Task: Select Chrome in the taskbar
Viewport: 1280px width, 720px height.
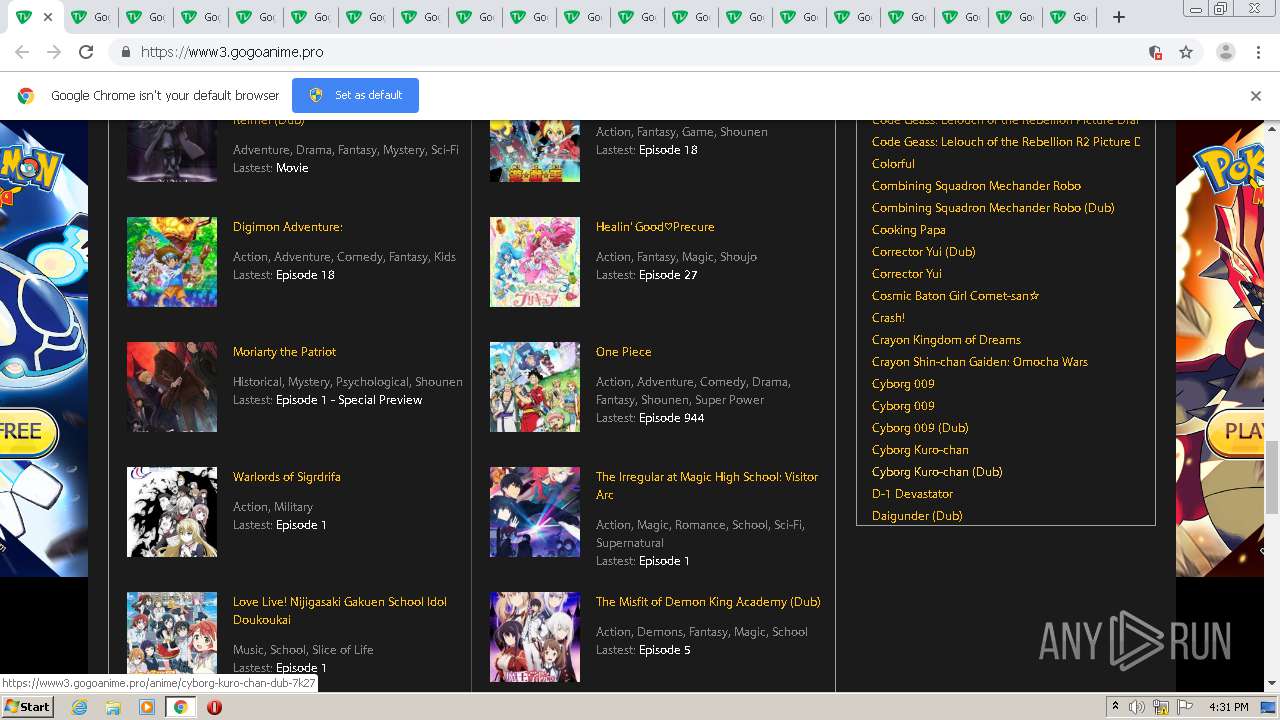Action: point(181,707)
